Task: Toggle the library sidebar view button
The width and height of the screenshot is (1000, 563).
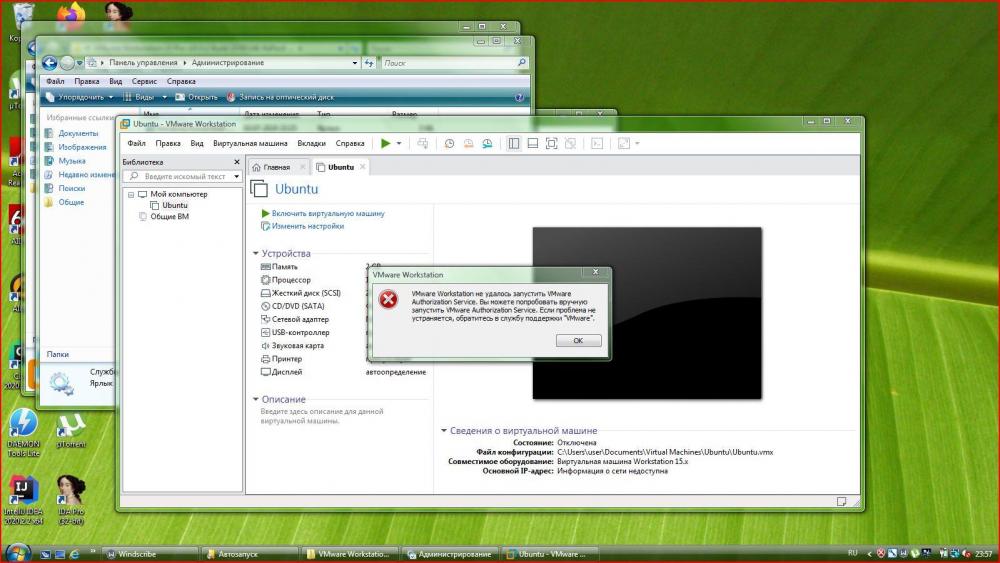Action: (513, 144)
